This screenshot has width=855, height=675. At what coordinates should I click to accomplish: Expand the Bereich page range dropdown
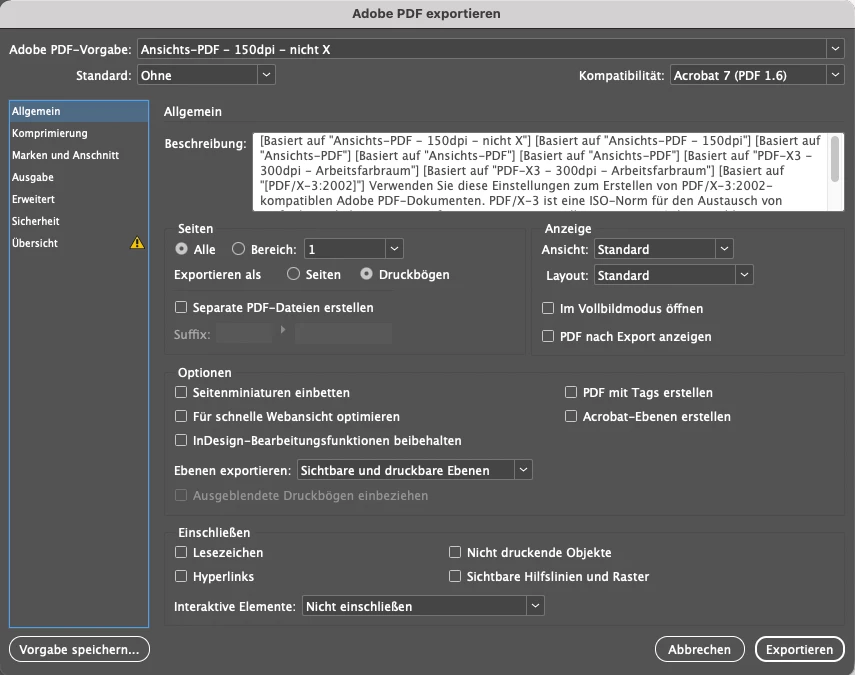tap(394, 249)
